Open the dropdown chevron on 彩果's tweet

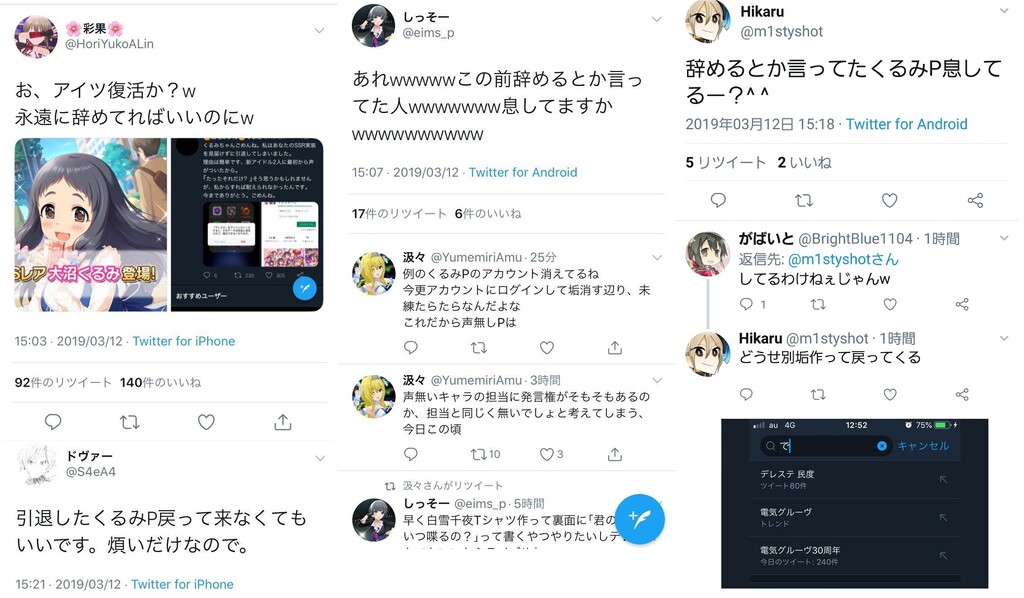click(319, 30)
